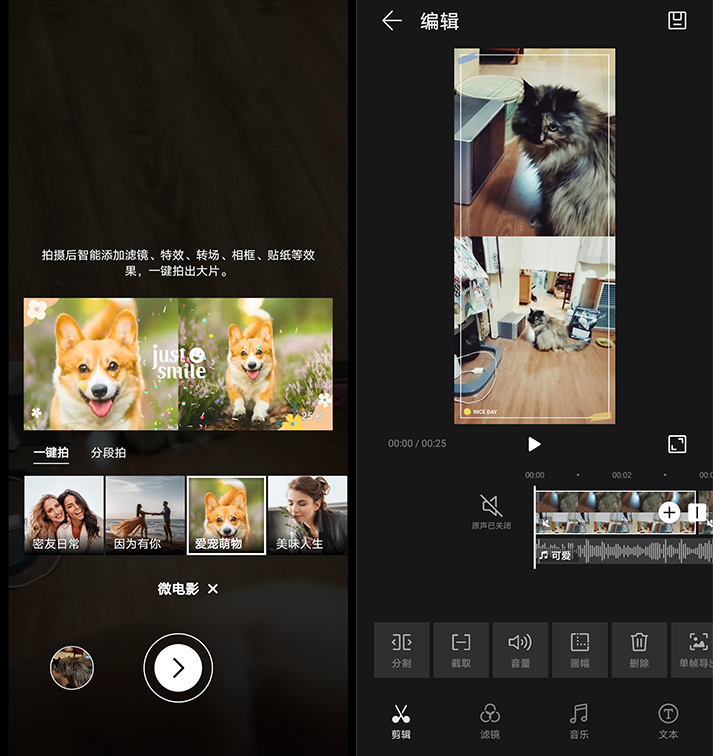Tap the back arrow in the editor

point(391,21)
